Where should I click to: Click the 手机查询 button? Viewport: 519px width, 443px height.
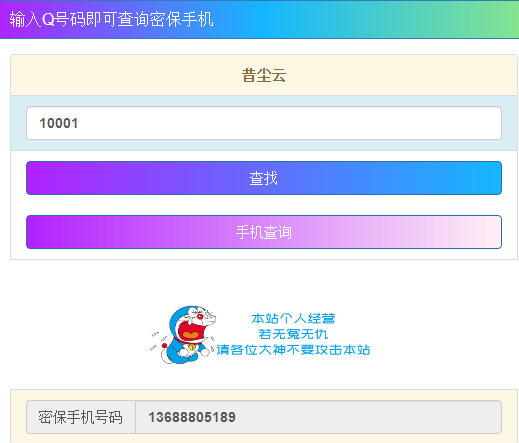[x=264, y=232]
